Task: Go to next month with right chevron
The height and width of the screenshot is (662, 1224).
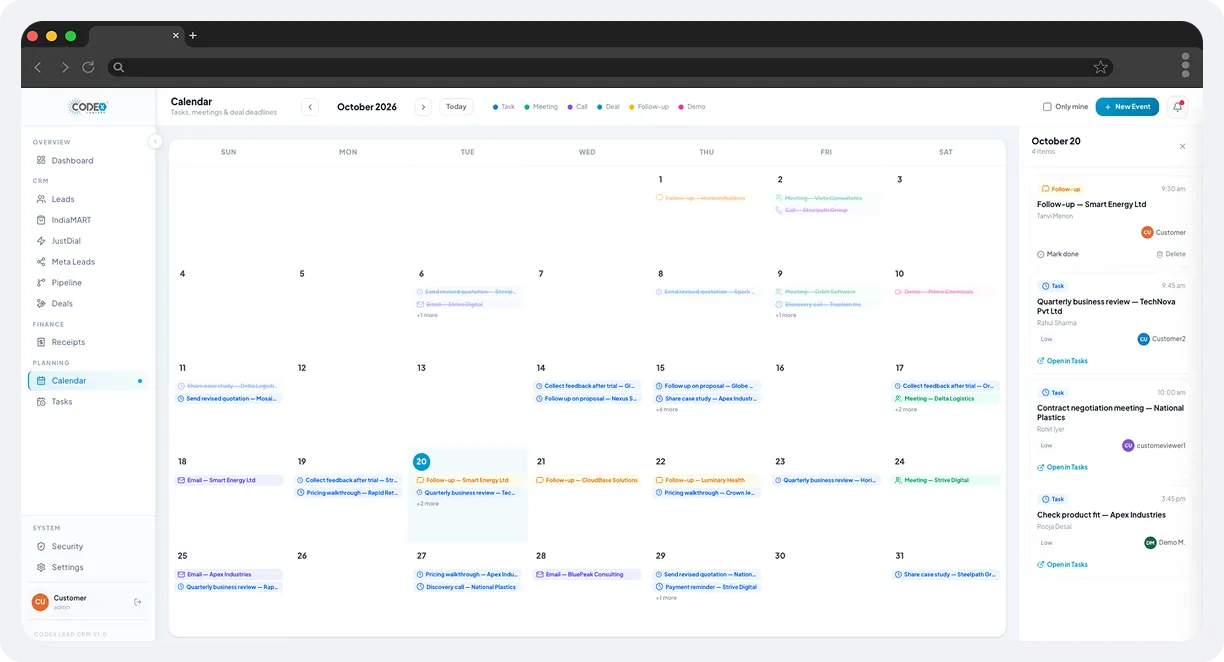Action: [423, 107]
